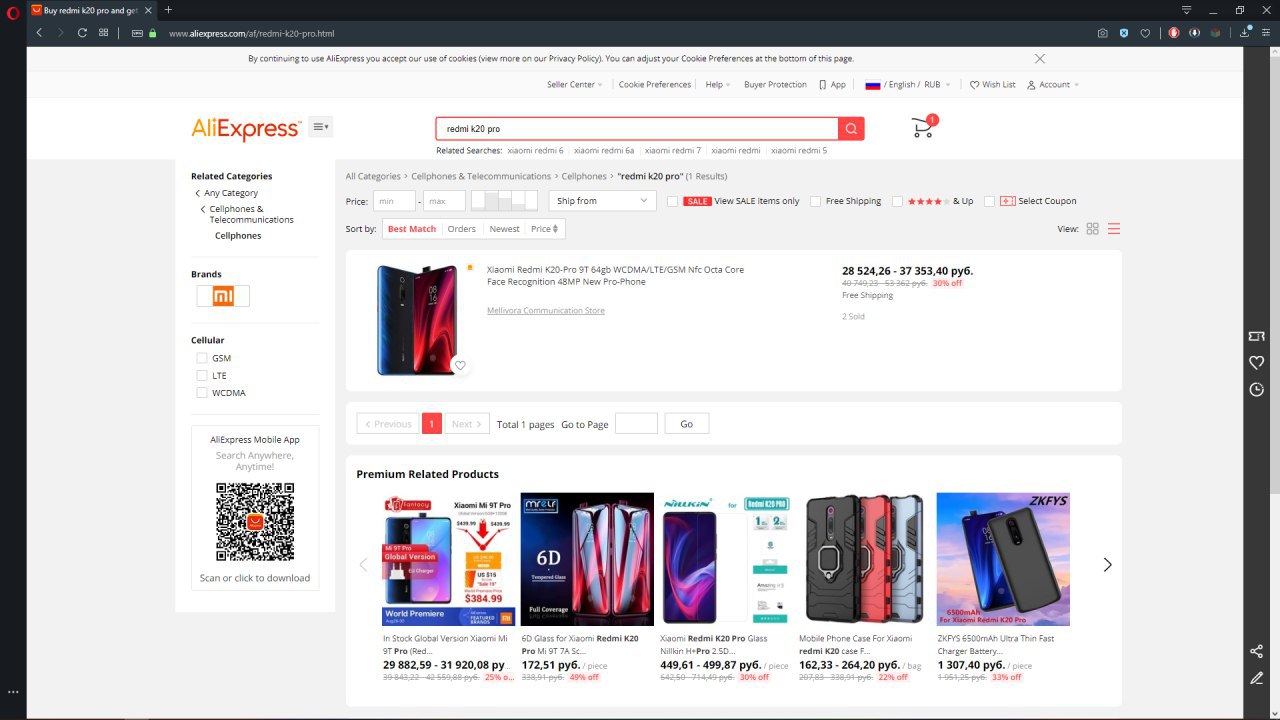Open ZKFYS 6500mAh battery case thumbnail
The height and width of the screenshot is (720, 1280).
[1003, 559]
